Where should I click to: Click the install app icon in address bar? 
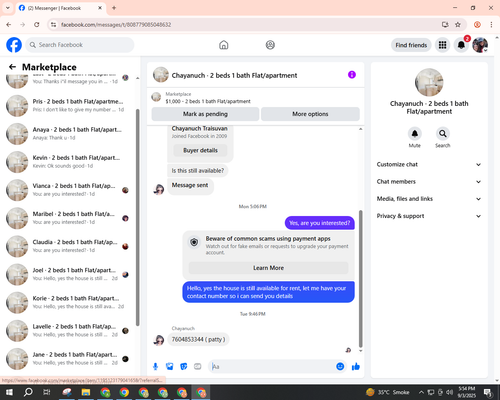[x=445, y=25]
